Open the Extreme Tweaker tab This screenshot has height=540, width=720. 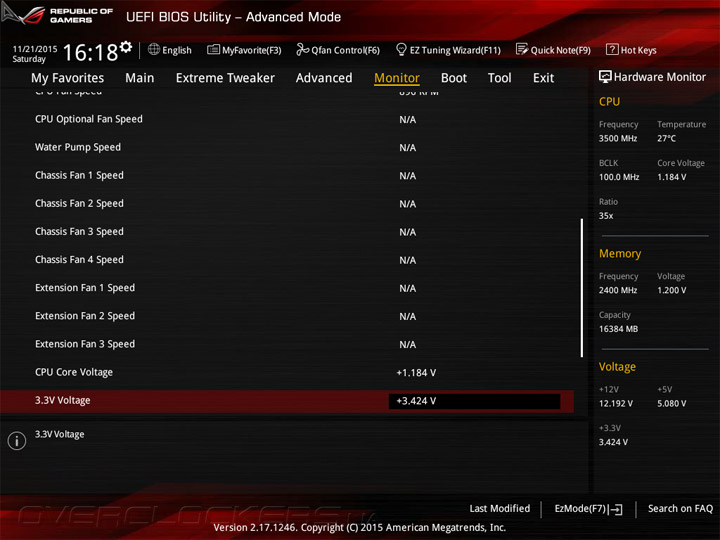[225, 78]
